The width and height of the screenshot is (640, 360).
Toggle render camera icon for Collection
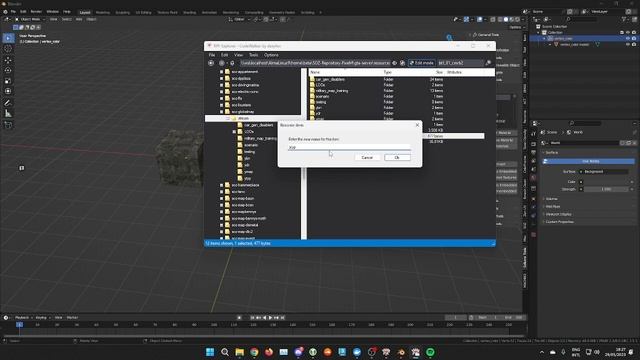click(634, 32)
